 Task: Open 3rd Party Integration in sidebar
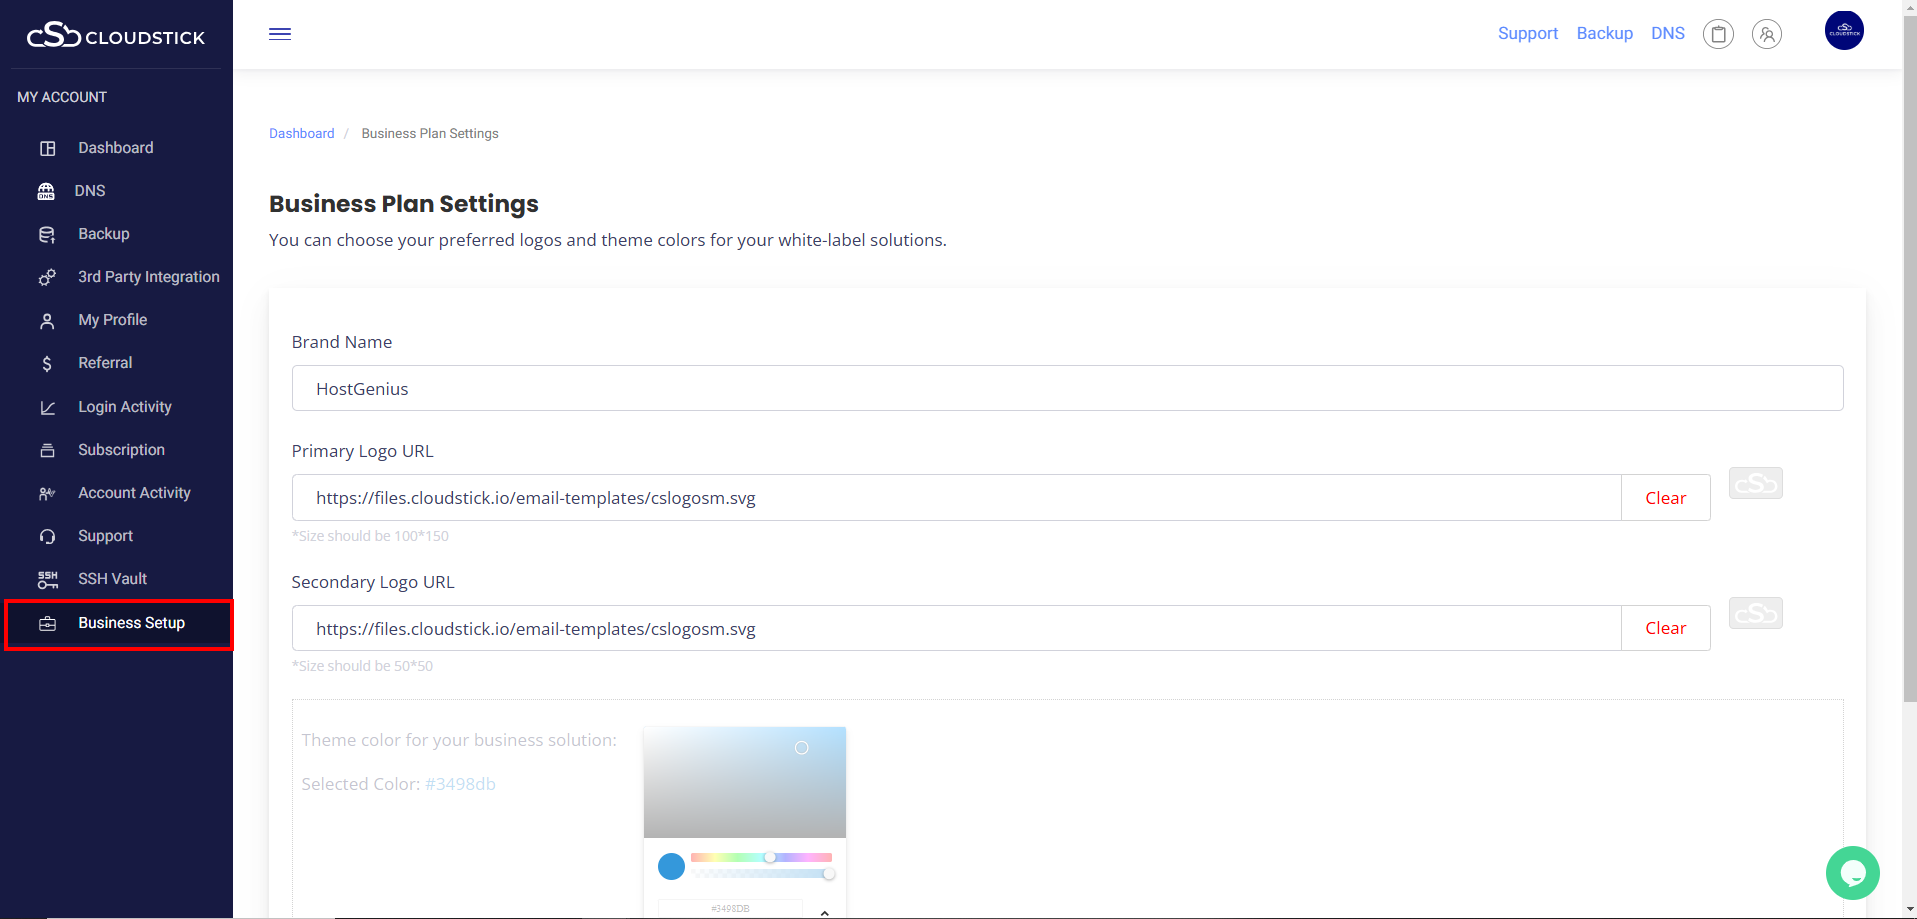coord(148,277)
